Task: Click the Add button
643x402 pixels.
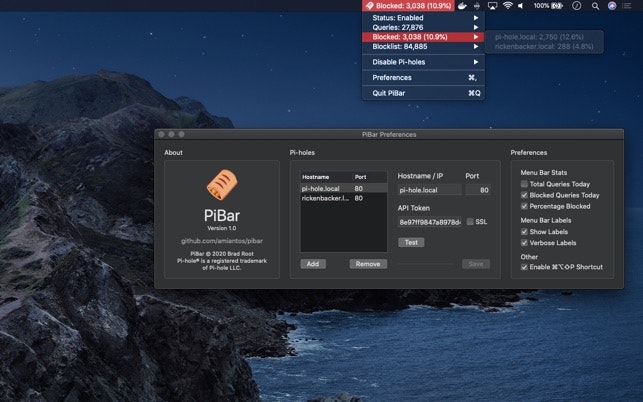Action: click(x=313, y=264)
